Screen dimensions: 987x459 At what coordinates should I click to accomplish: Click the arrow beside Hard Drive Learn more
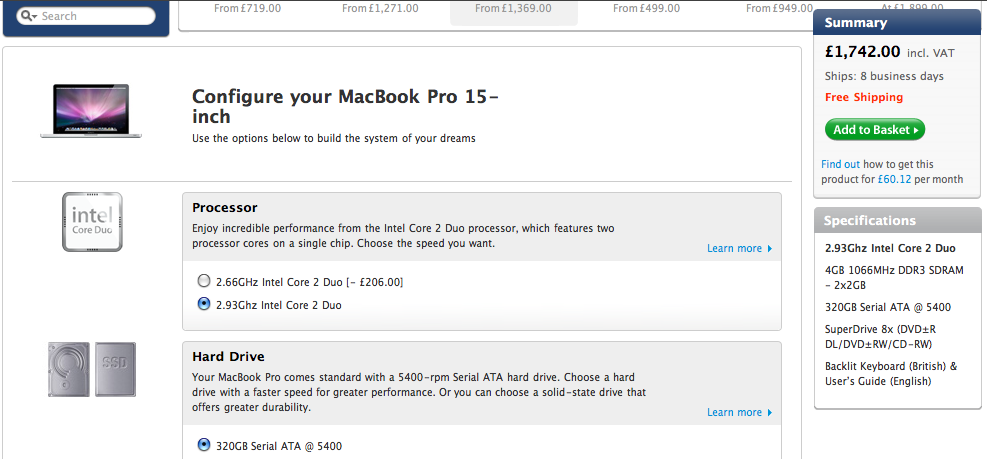coord(769,412)
